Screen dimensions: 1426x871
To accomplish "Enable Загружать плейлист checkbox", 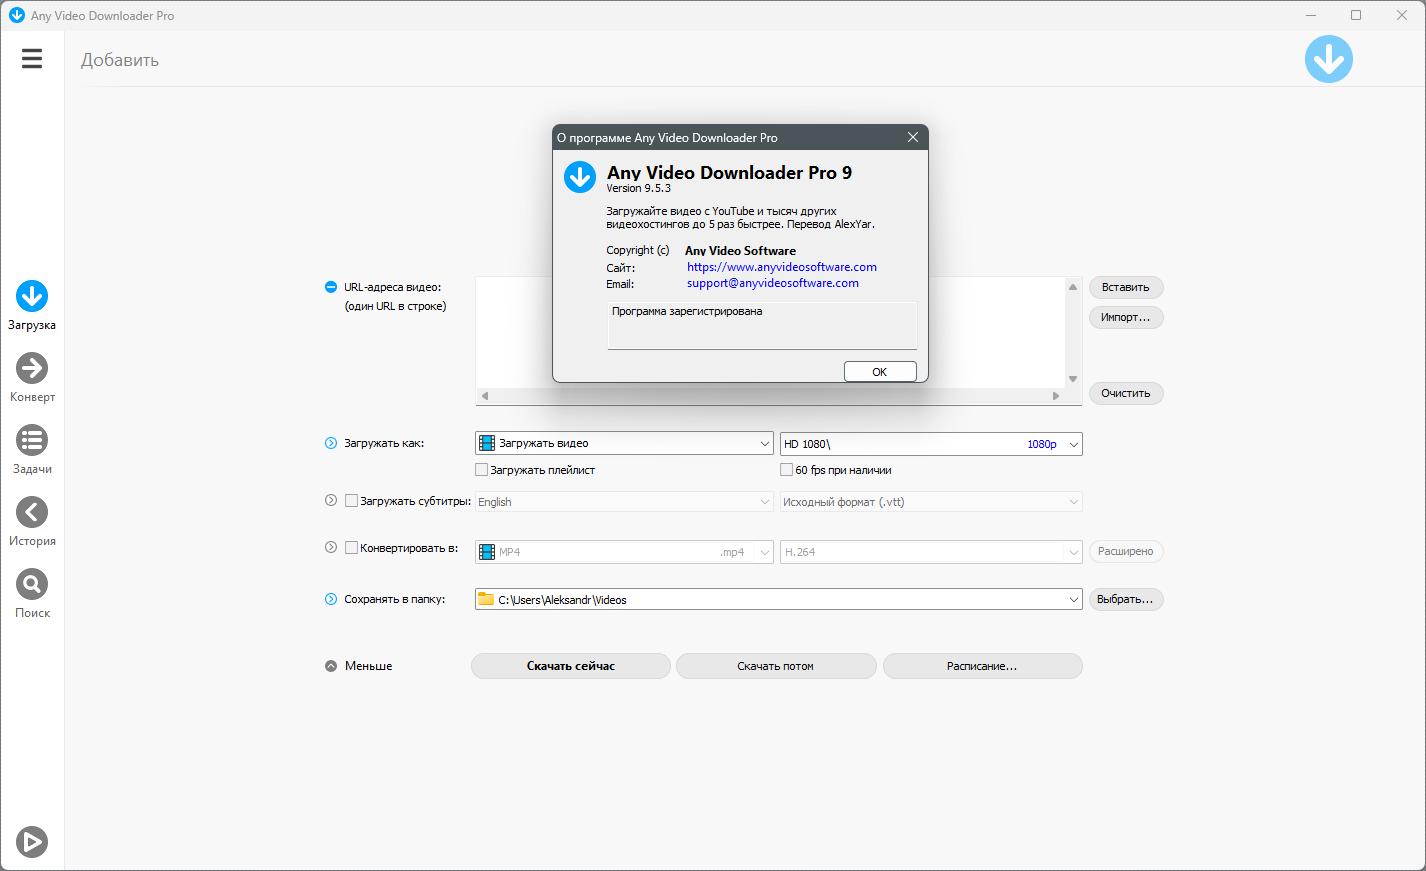I will coord(482,470).
